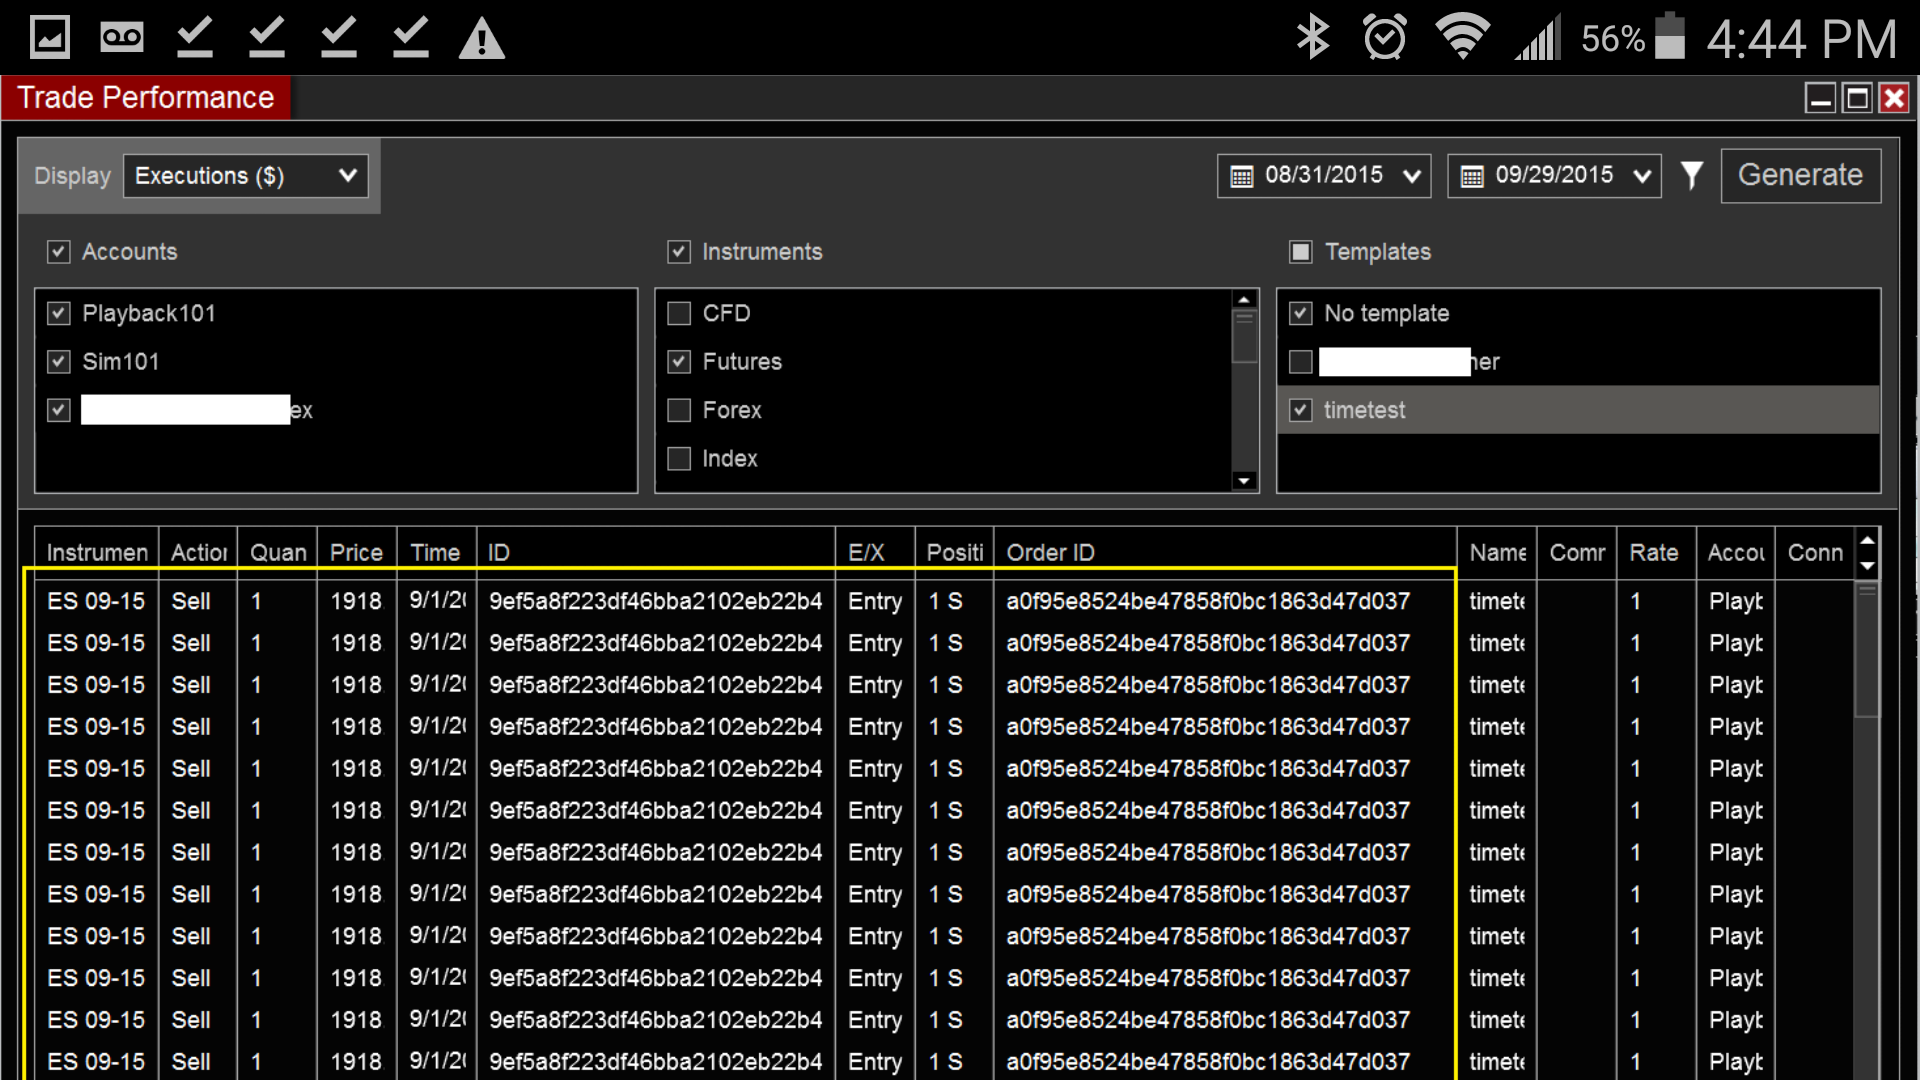The width and height of the screenshot is (1920, 1080).
Task: Open the Display Executions ($) dropdown
Action: (246, 176)
